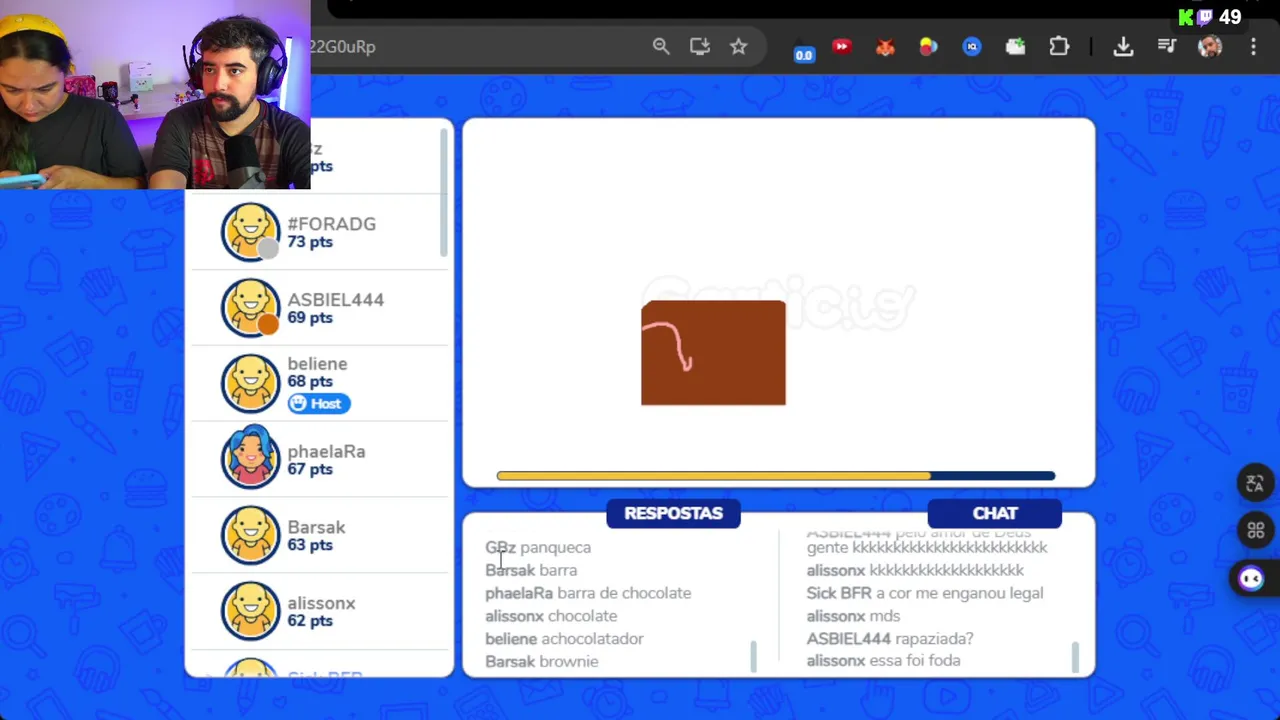Click the Discord icon on right sidebar
Image resolution: width=1280 pixels, height=720 pixels.
pyautogui.click(x=1251, y=579)
